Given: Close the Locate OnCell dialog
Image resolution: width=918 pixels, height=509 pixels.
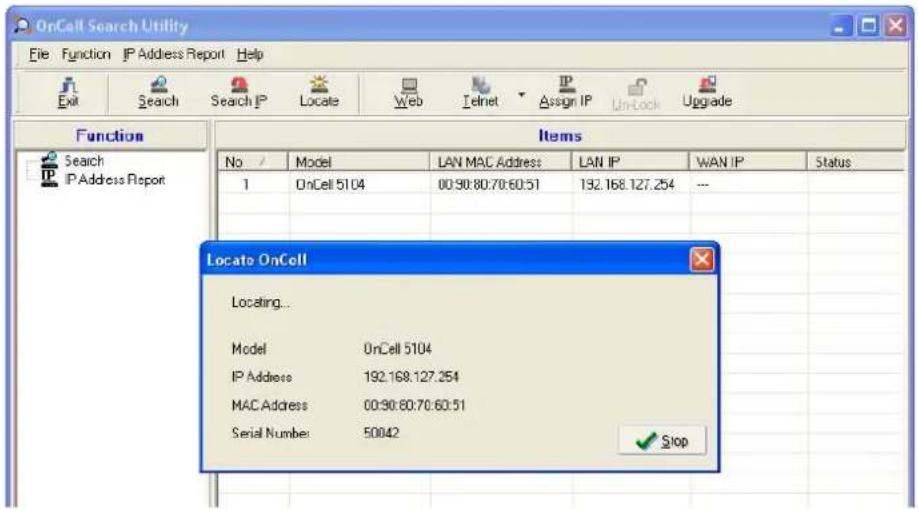Looking at the screenshot, I should [x=701, y=259].
